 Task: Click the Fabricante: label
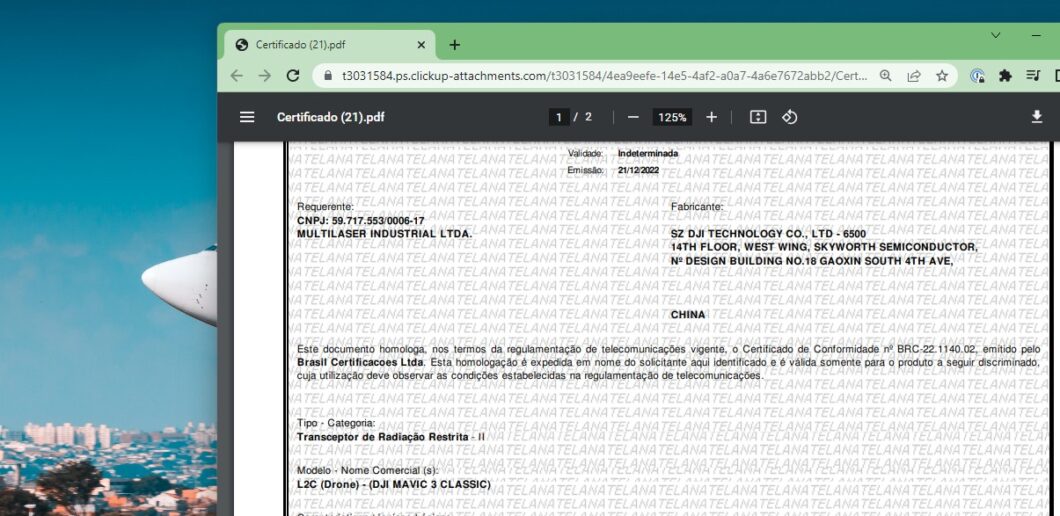(x=697, y=207)
